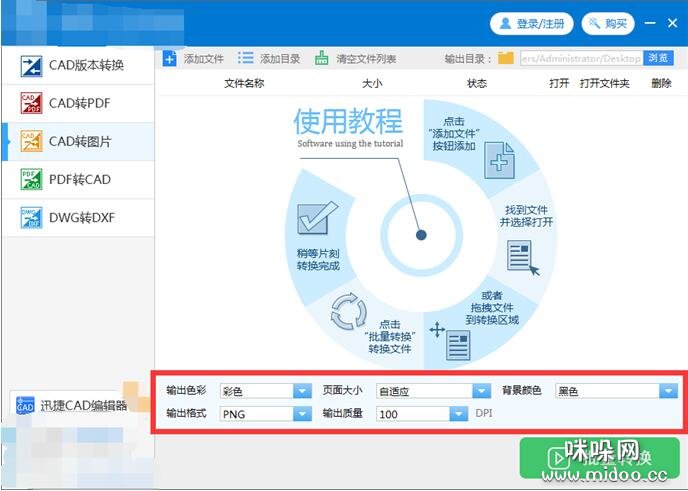Click the user avatar icon in login button
Viewport: 688px width, 491px height.
tap(505, 23)
